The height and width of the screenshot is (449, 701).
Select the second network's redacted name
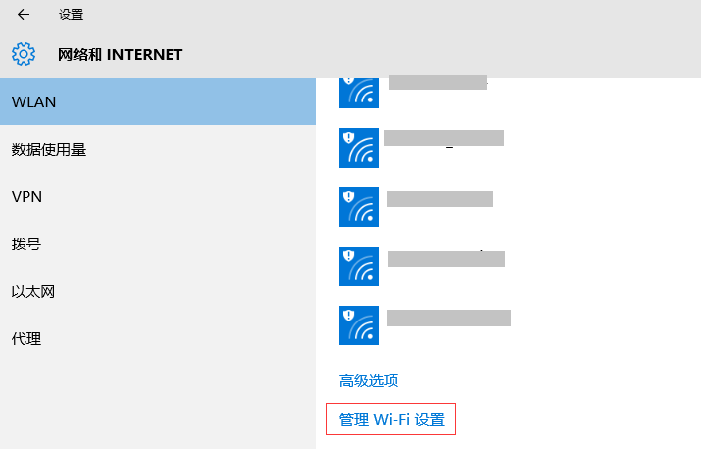[444, 138]
